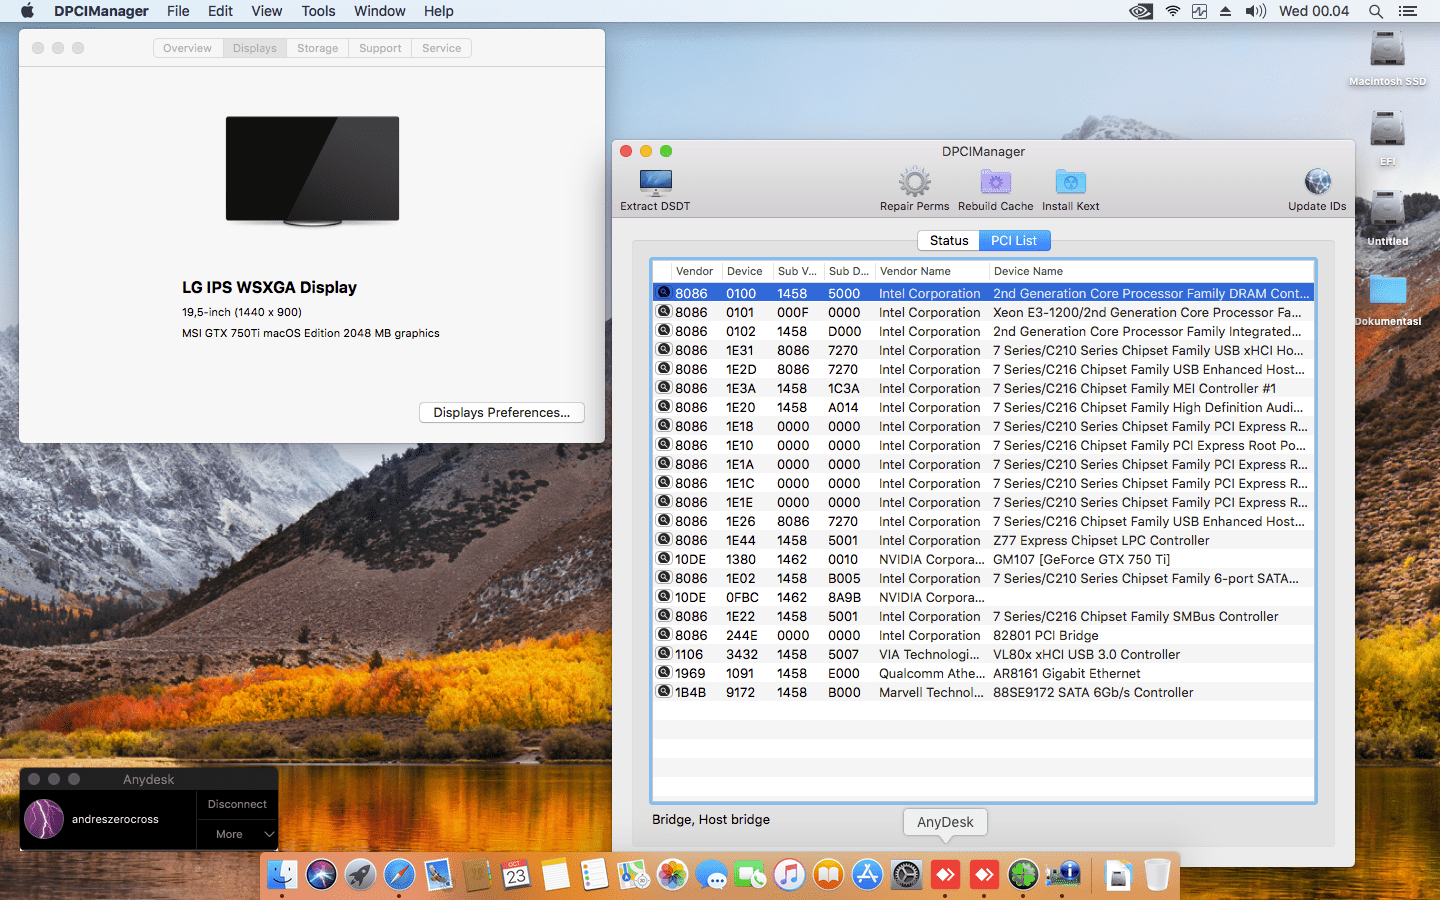The image size is (1440, 900).
Task: Select the AR8161 Gigabit Ethernet row
Action: [1066, 674]
